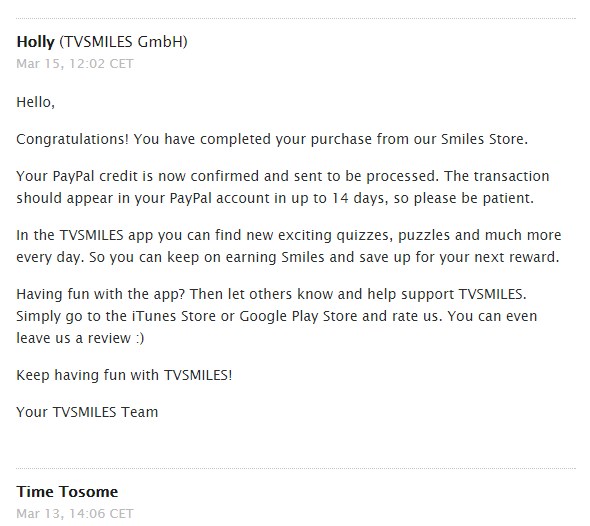Click the Your TVSMILES Team signature

point(87,412)
